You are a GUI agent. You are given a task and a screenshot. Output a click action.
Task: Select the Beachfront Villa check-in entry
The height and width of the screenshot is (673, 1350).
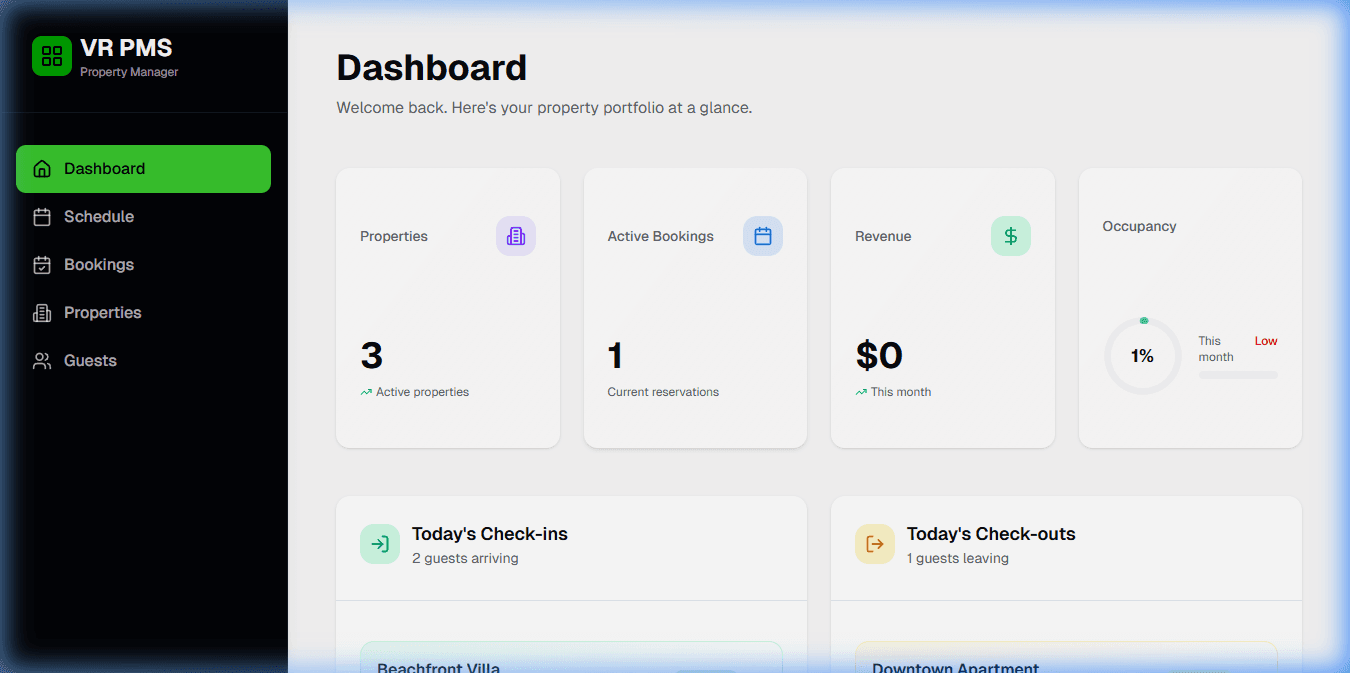click(x=438, y=664)
